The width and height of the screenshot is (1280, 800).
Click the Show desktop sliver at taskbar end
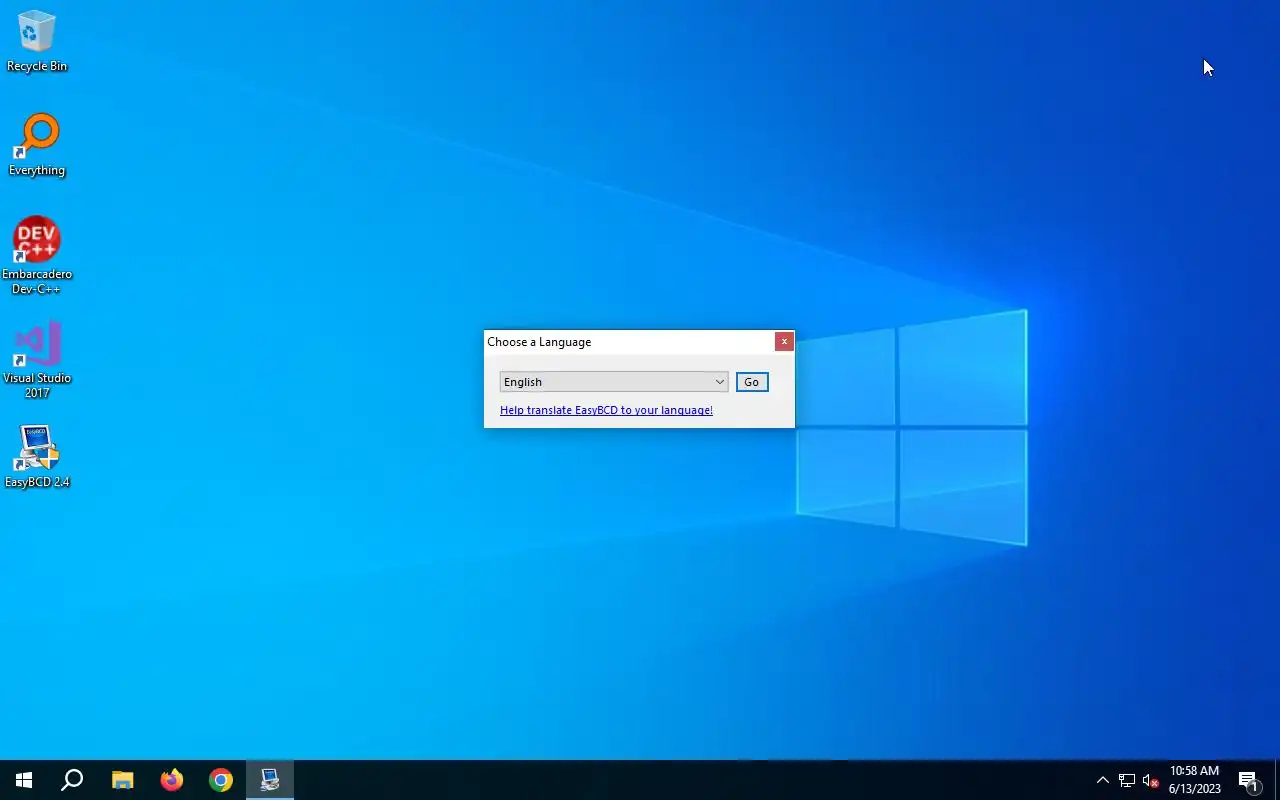click(x=1277, y=780)
